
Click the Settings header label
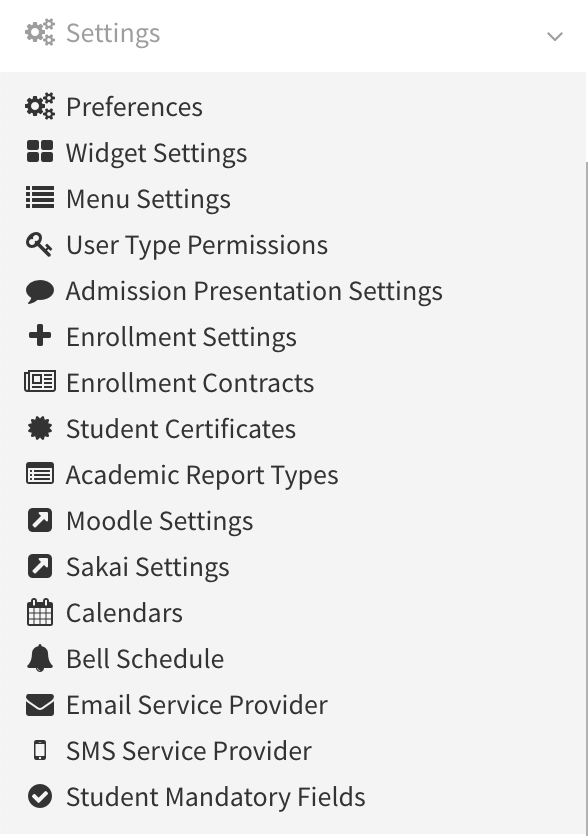(113, 33)
